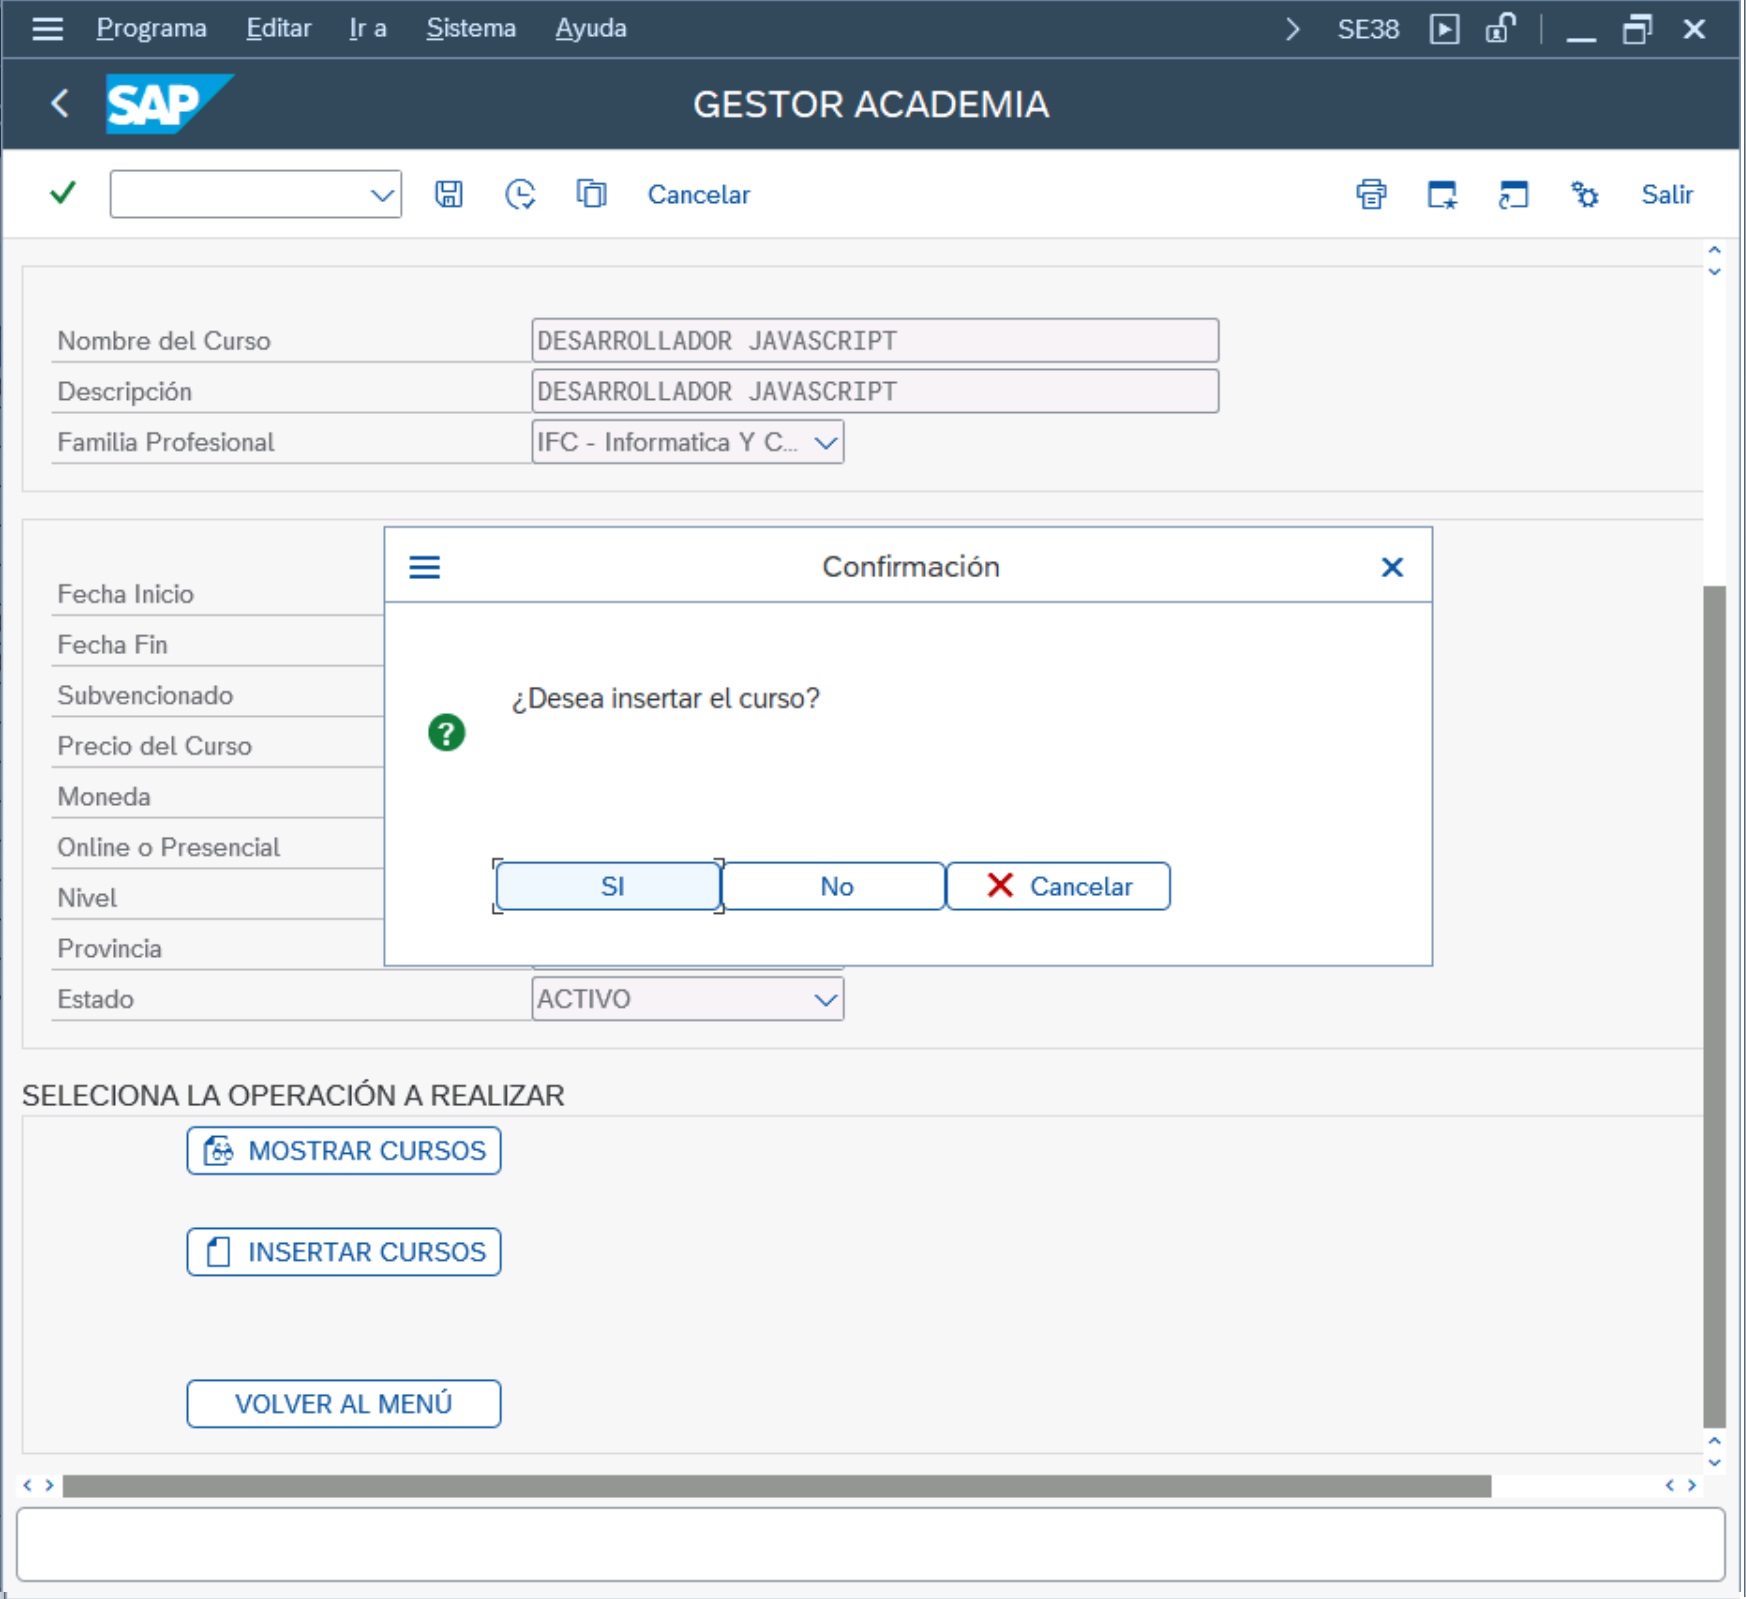Click the copy variant icon
This screenshot has height=1599, width=1746.
pos(591,193)
